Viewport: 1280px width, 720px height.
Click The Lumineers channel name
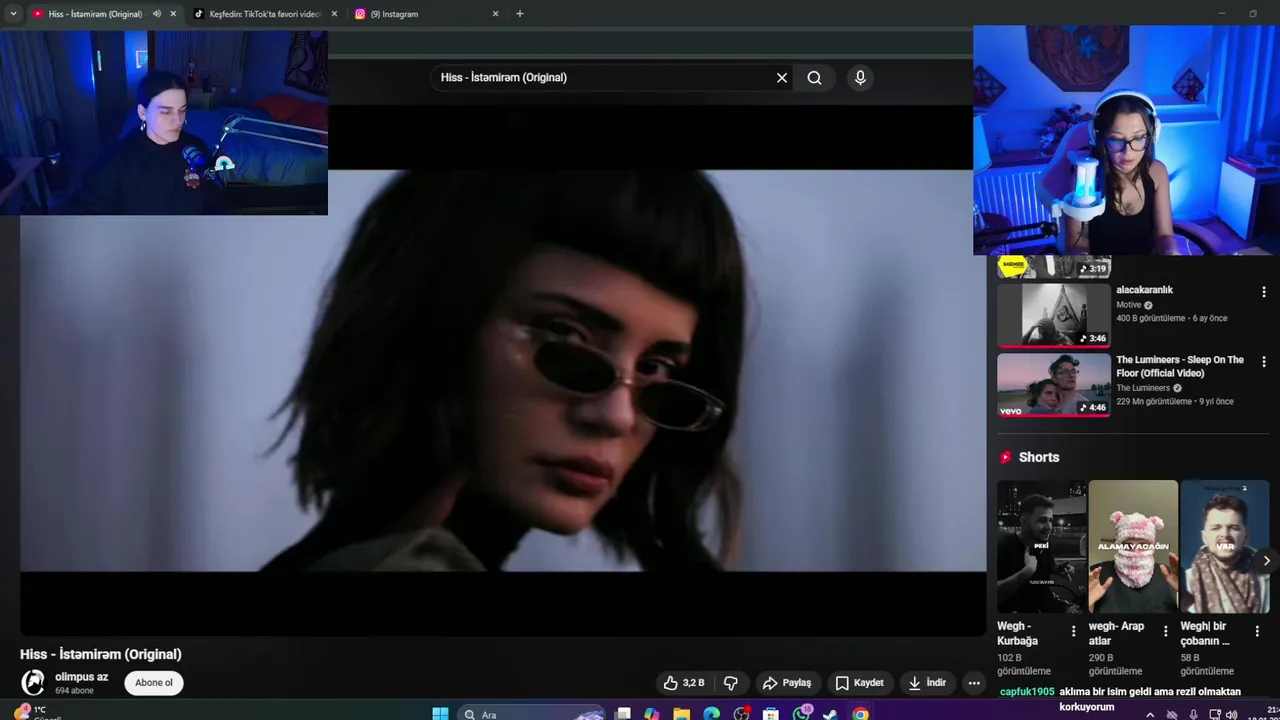click(1143, 388)
